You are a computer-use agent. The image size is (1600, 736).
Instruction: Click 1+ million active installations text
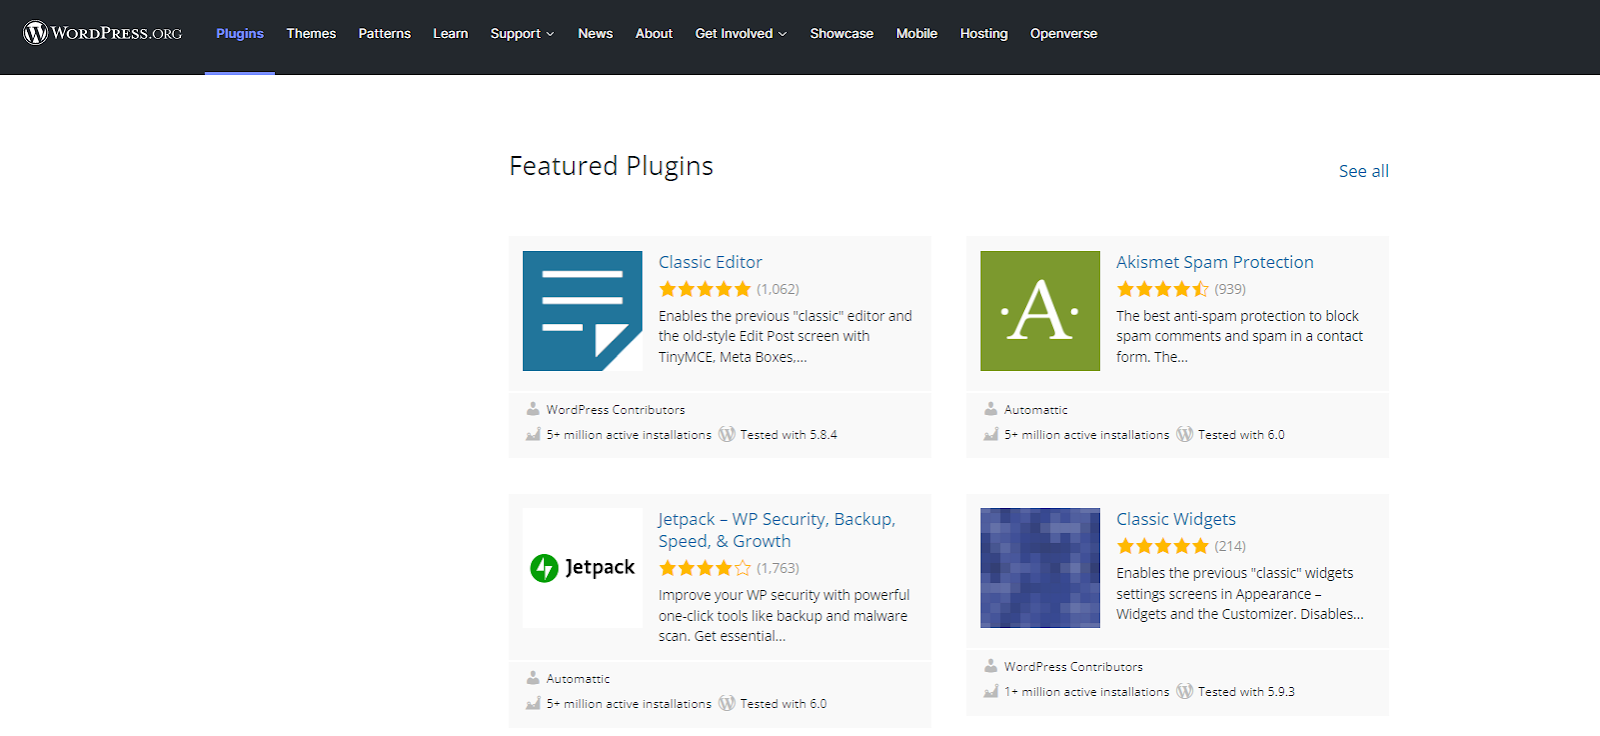pos(1086,692)
